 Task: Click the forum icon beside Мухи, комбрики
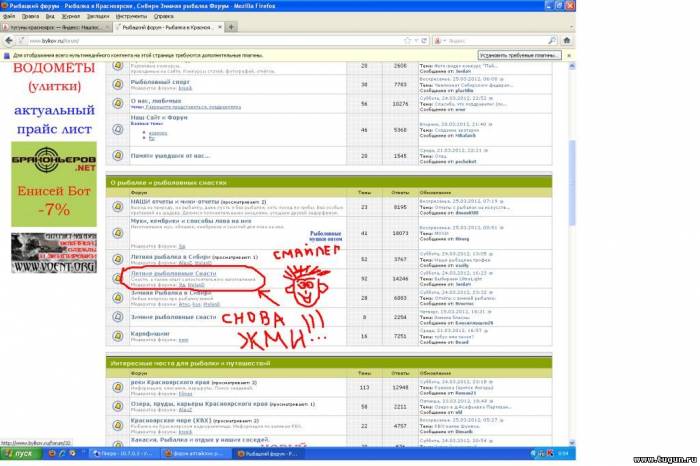pyautogui.click(x=118, y=233)
